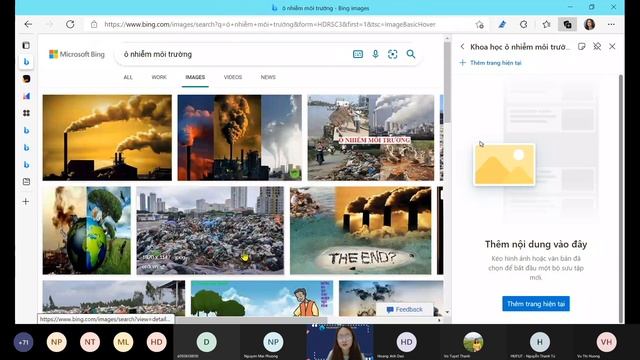Click the blue 'Thêm trang hiện tại' button
Screen dimensions: 640x360
[536, 304]
